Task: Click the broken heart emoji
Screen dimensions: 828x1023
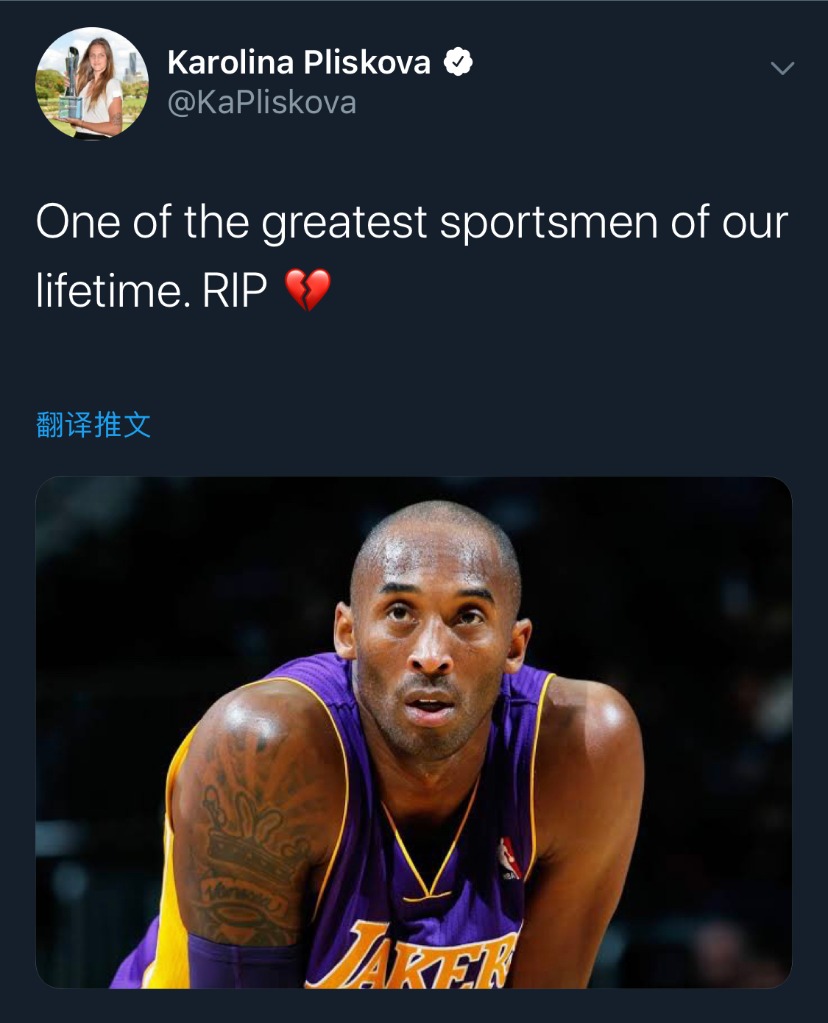Action: pos(308,290)
